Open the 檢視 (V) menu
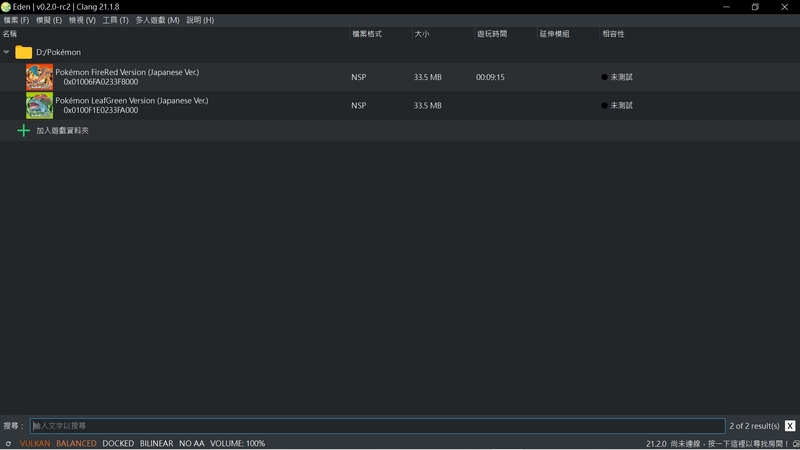The image size is (800, 450). coord(82,20)
